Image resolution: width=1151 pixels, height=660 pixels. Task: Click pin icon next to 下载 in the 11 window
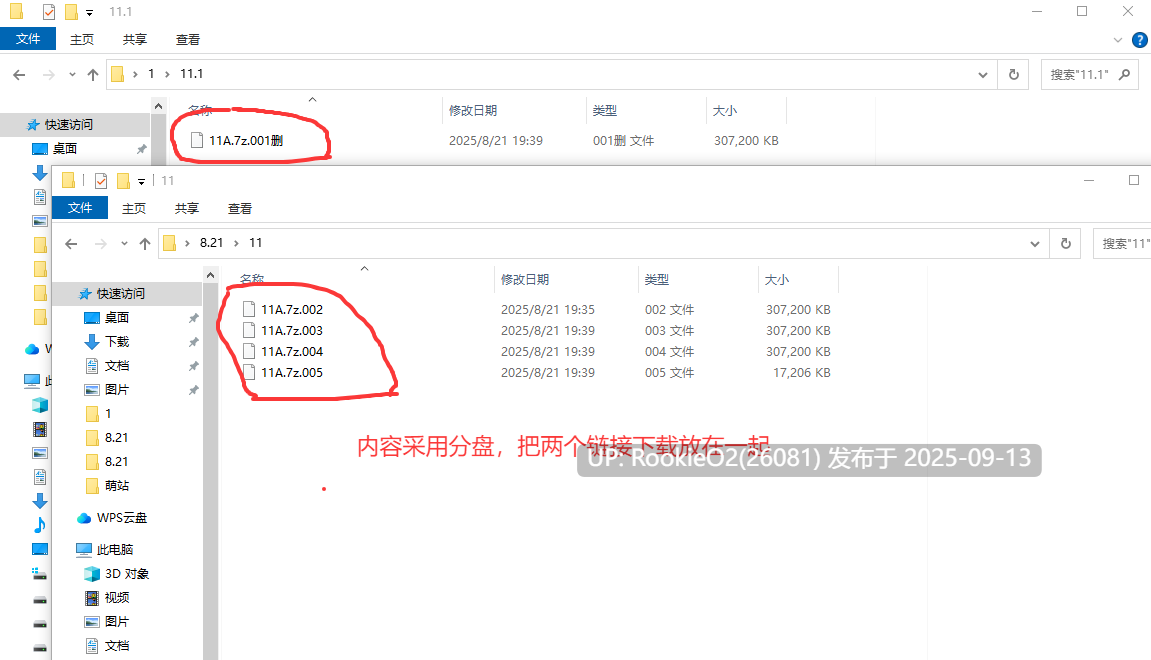click(x=193, y=342)
